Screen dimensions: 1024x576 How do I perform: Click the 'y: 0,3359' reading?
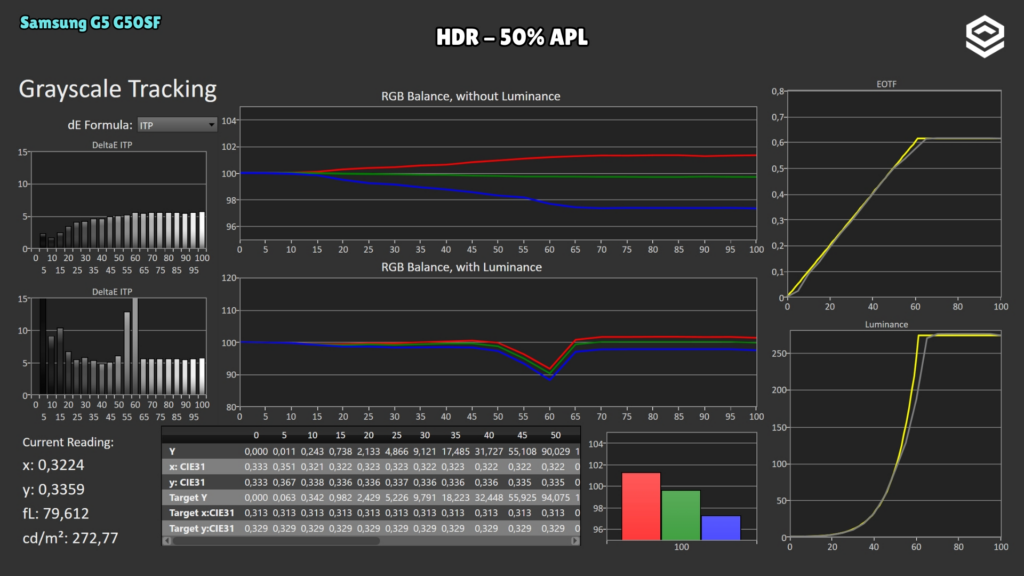53,489
